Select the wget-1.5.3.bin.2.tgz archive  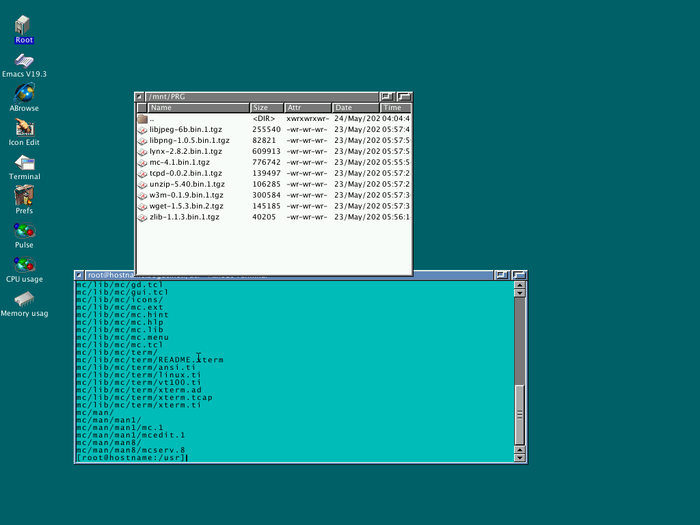(x=180, y=206)
